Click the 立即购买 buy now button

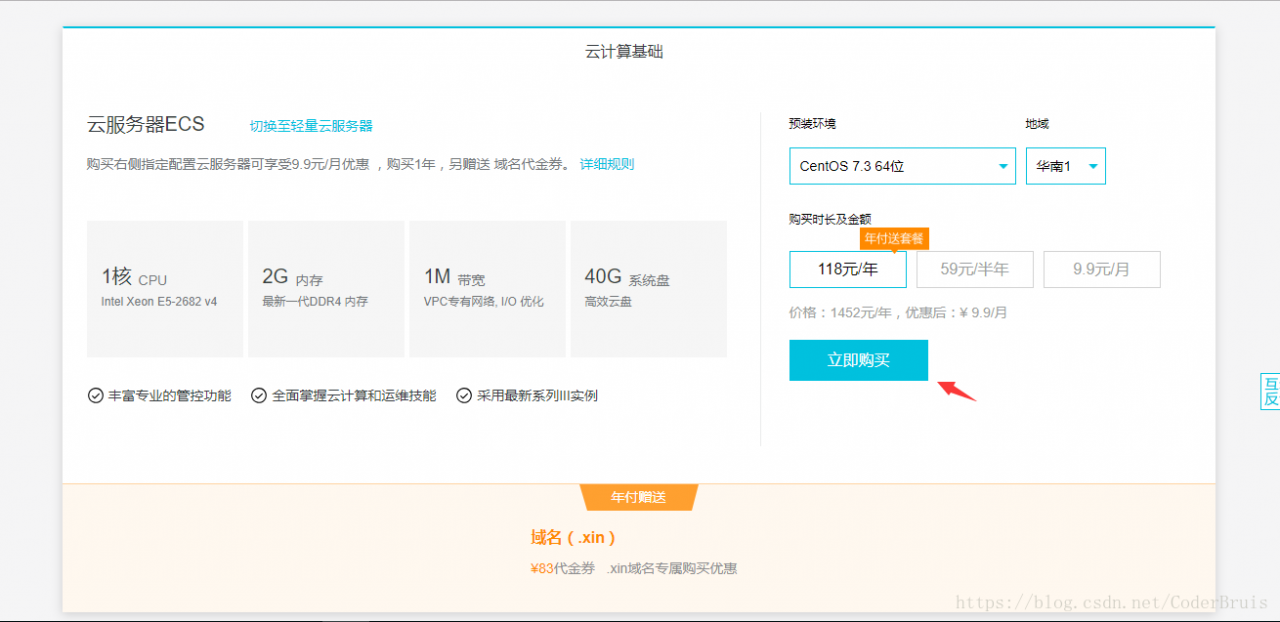tap(858, 360)
